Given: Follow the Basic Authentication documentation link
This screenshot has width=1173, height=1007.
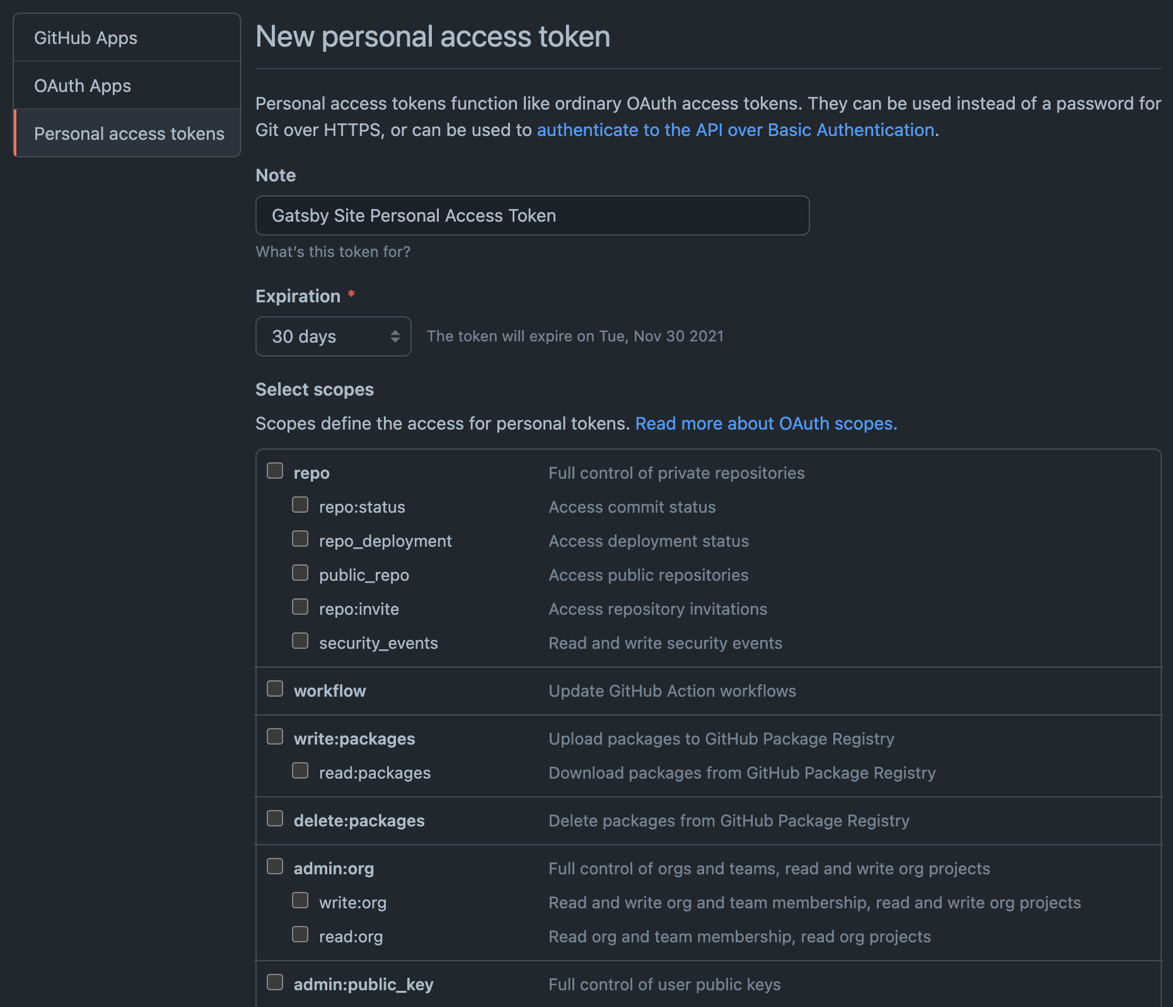Looking at the screenshot, I should [735, 129].
